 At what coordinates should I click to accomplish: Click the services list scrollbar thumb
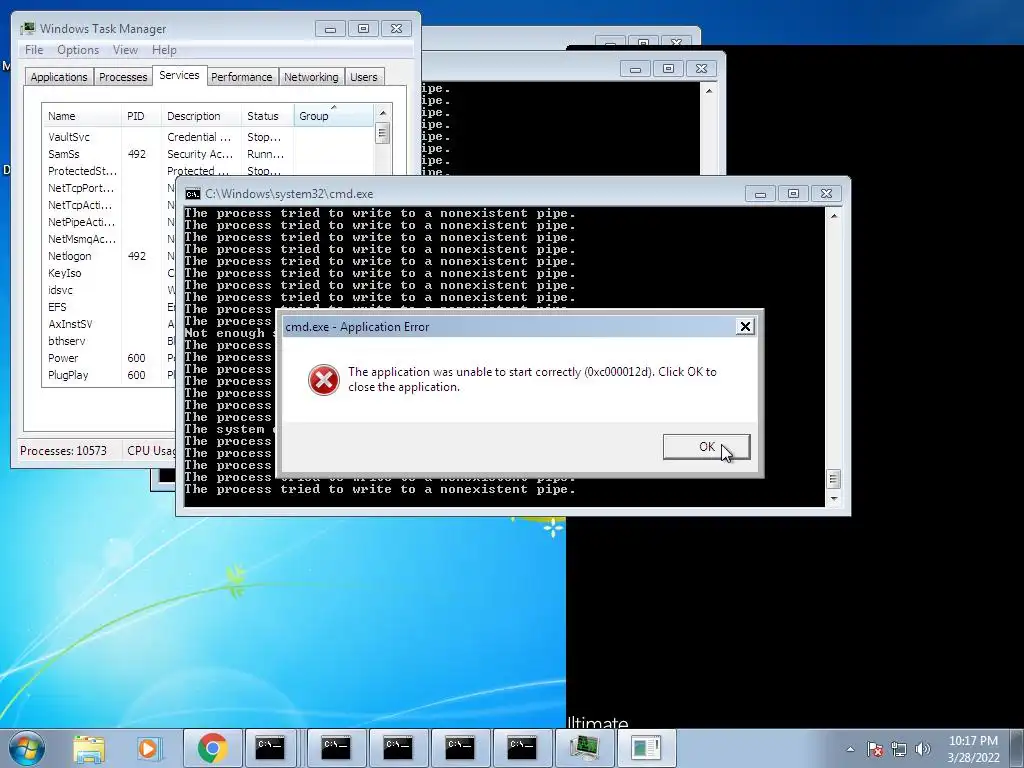383,134
